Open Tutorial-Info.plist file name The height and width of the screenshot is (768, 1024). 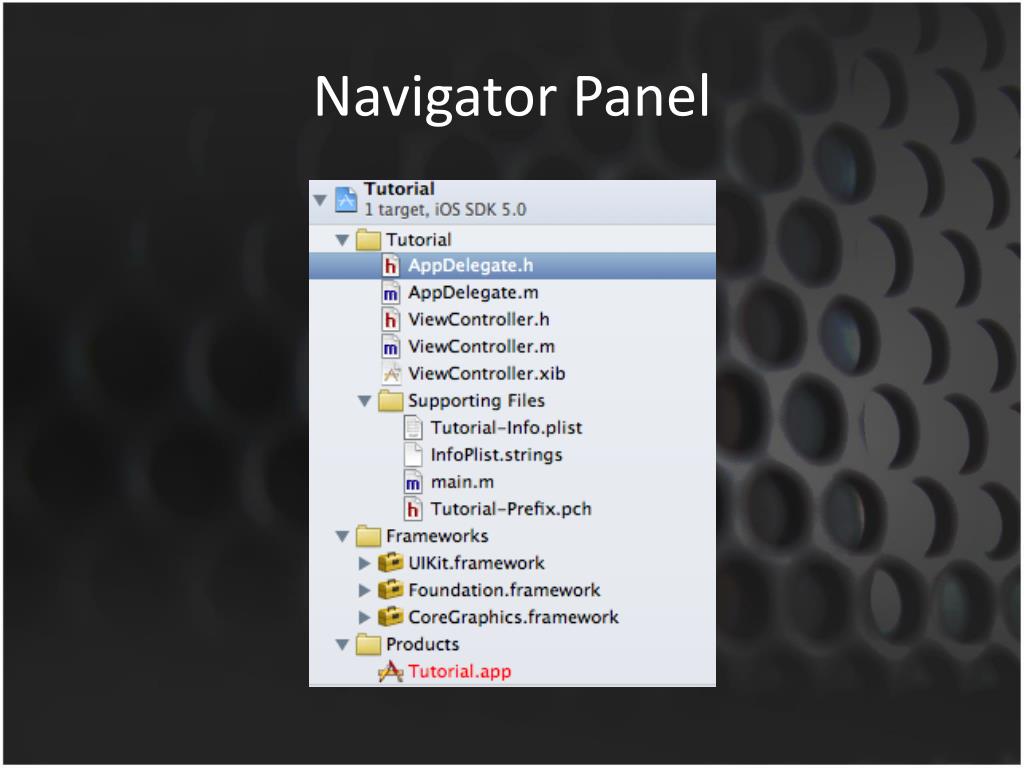pyautogui.click(x=506, y=428)
